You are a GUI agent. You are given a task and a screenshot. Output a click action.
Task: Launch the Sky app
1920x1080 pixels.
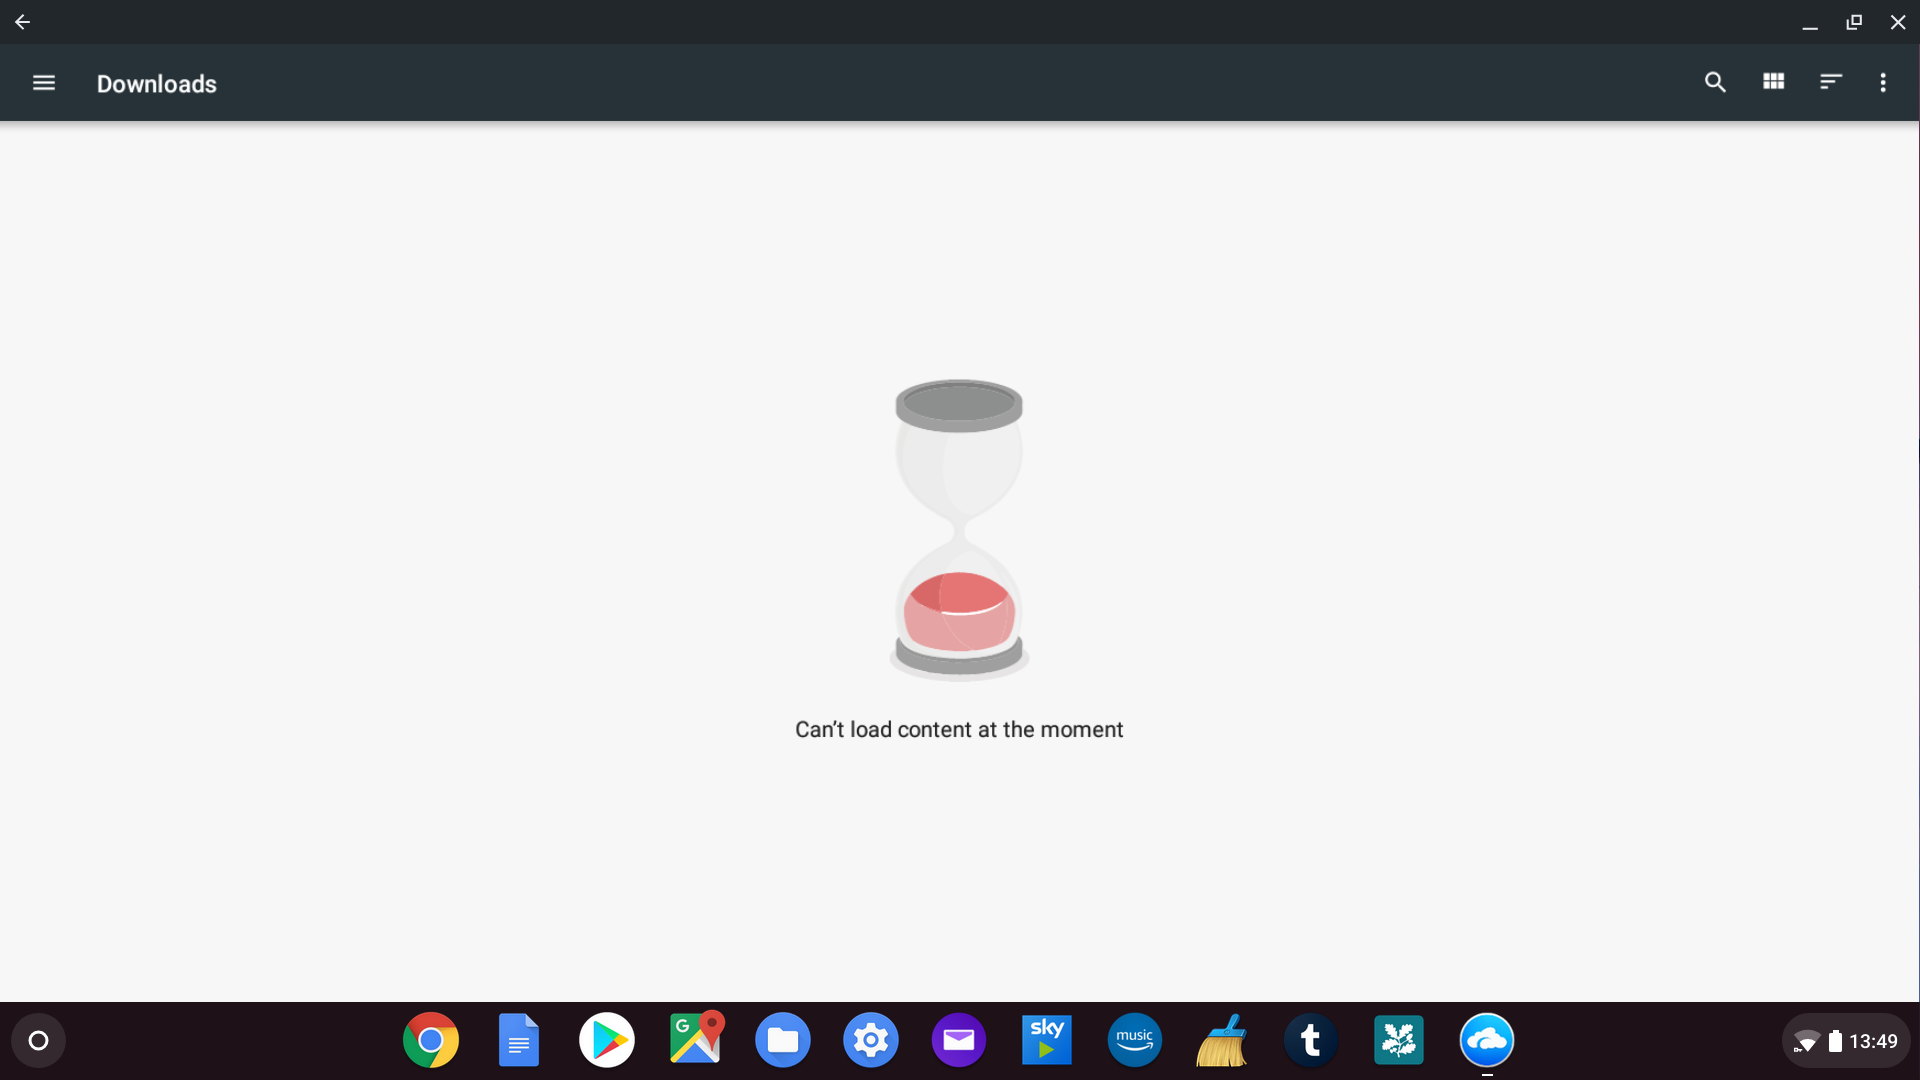(1047, 1040)
